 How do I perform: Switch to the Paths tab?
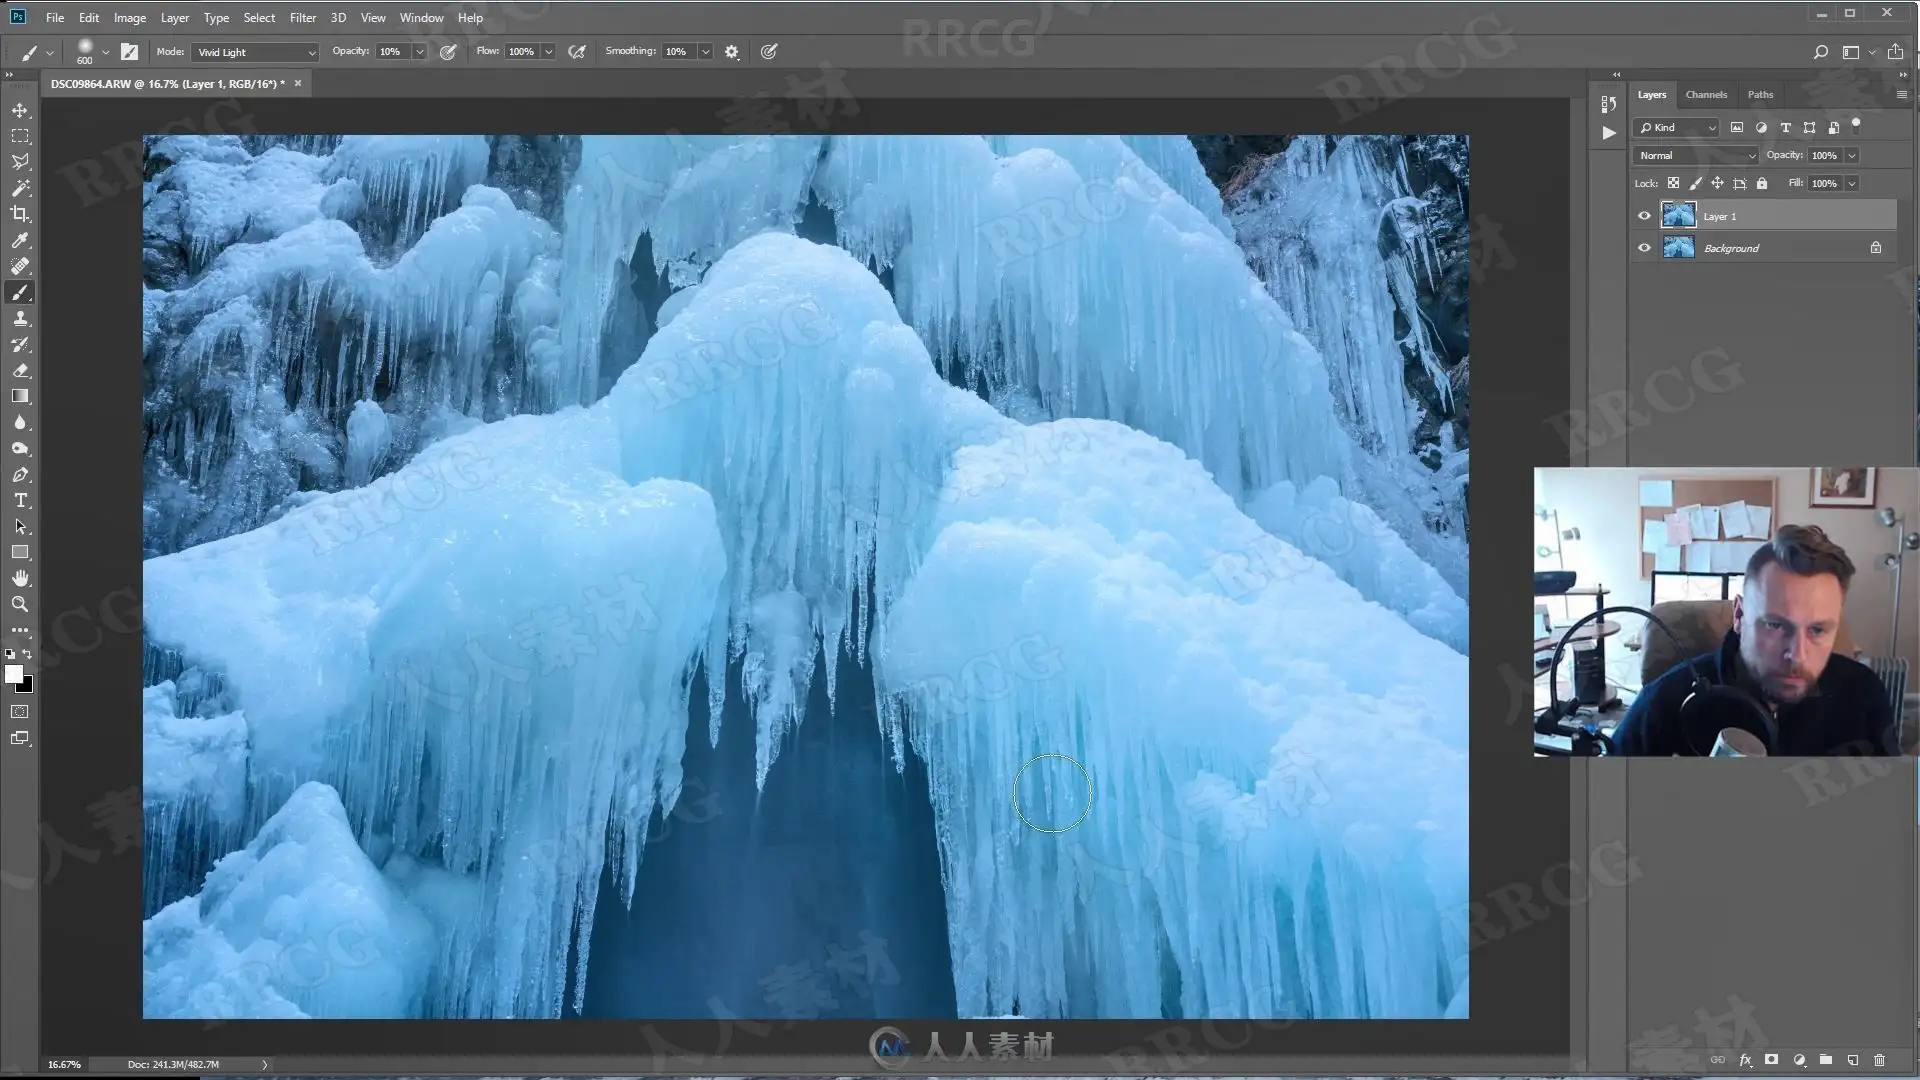[1760, 94]
